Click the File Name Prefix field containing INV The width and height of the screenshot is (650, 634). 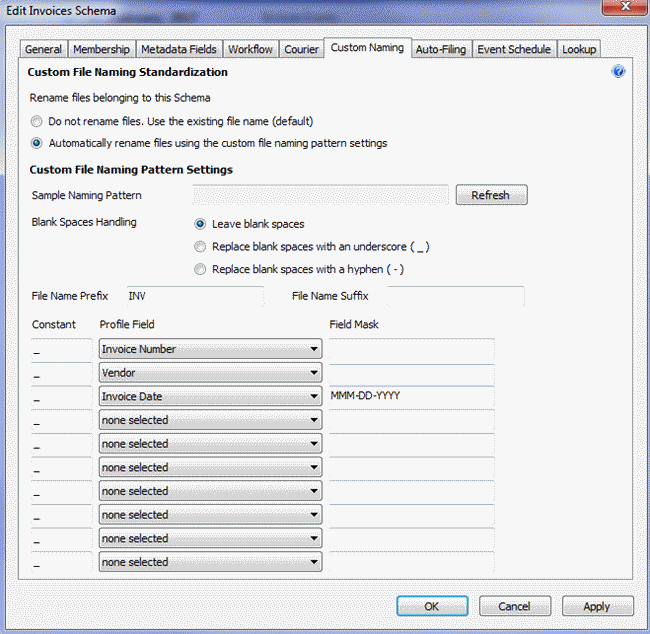coord(195,296)
